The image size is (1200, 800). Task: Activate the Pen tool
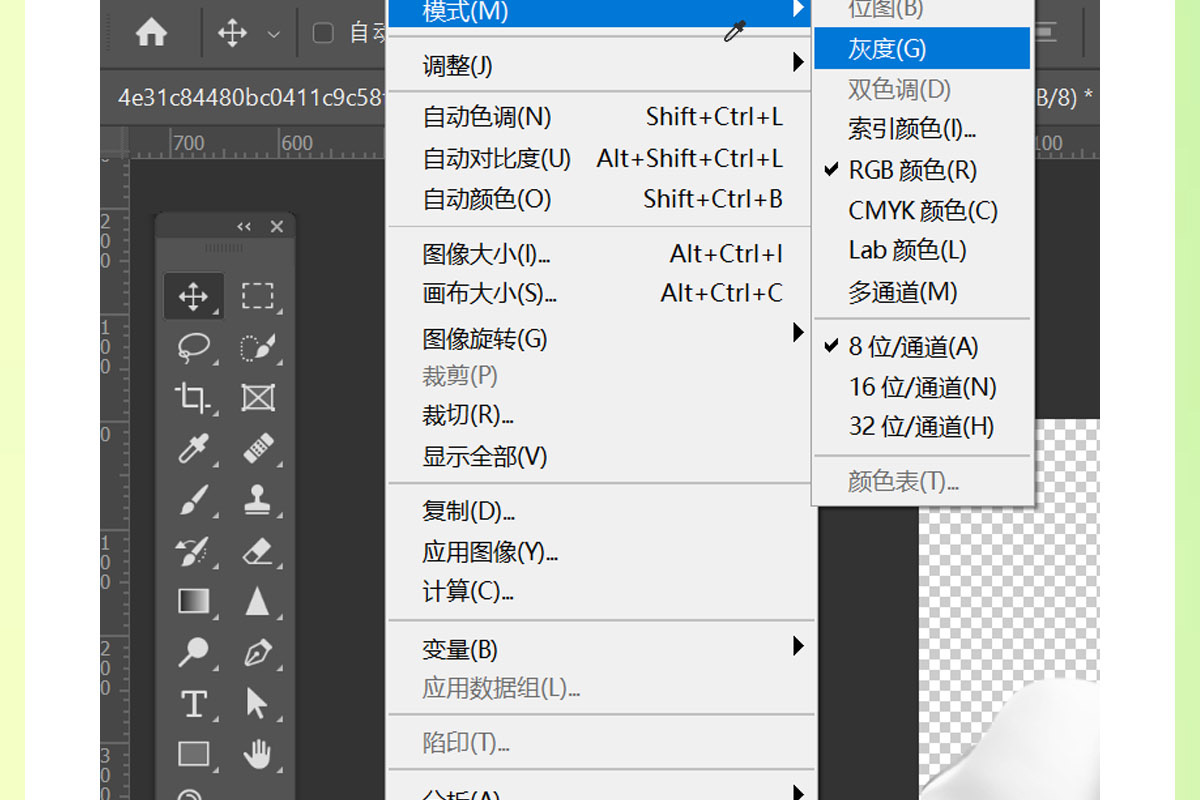[257, 653]
